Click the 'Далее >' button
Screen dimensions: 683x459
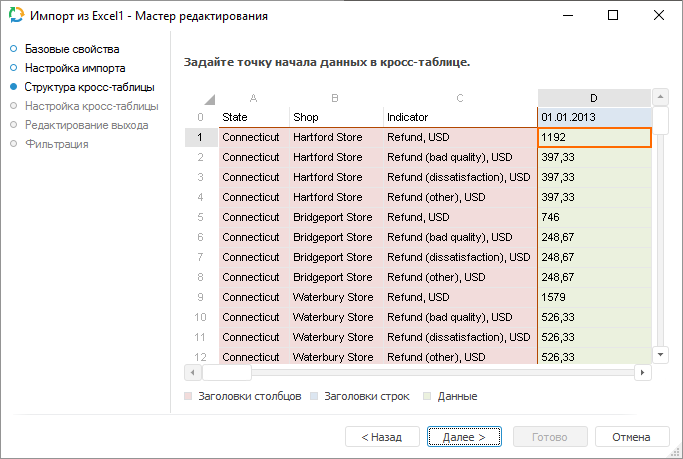tap(463, 437)
